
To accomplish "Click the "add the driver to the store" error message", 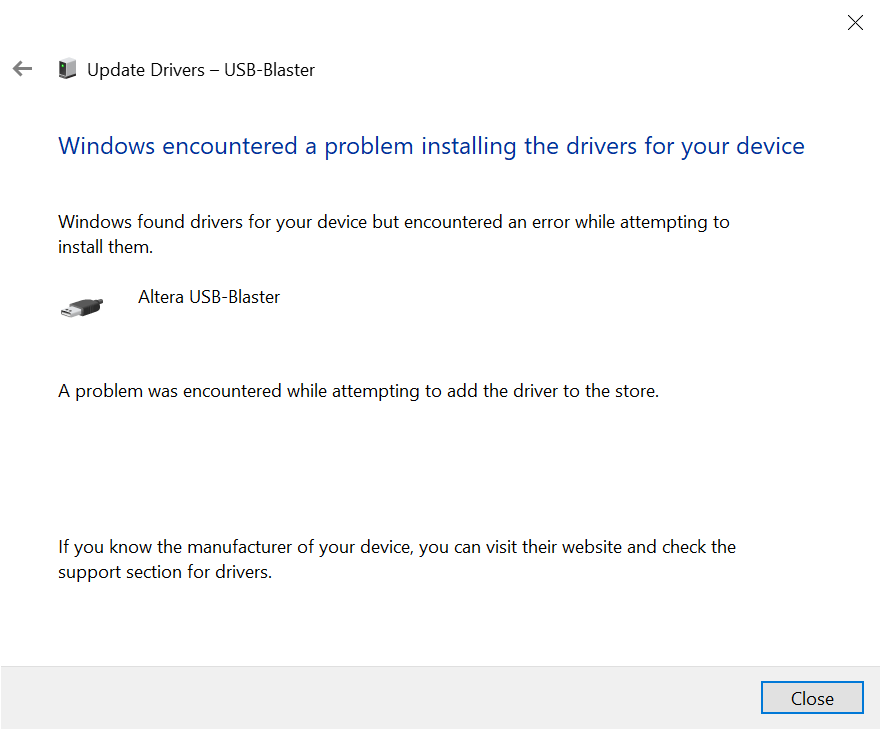I will pos(358,391).
